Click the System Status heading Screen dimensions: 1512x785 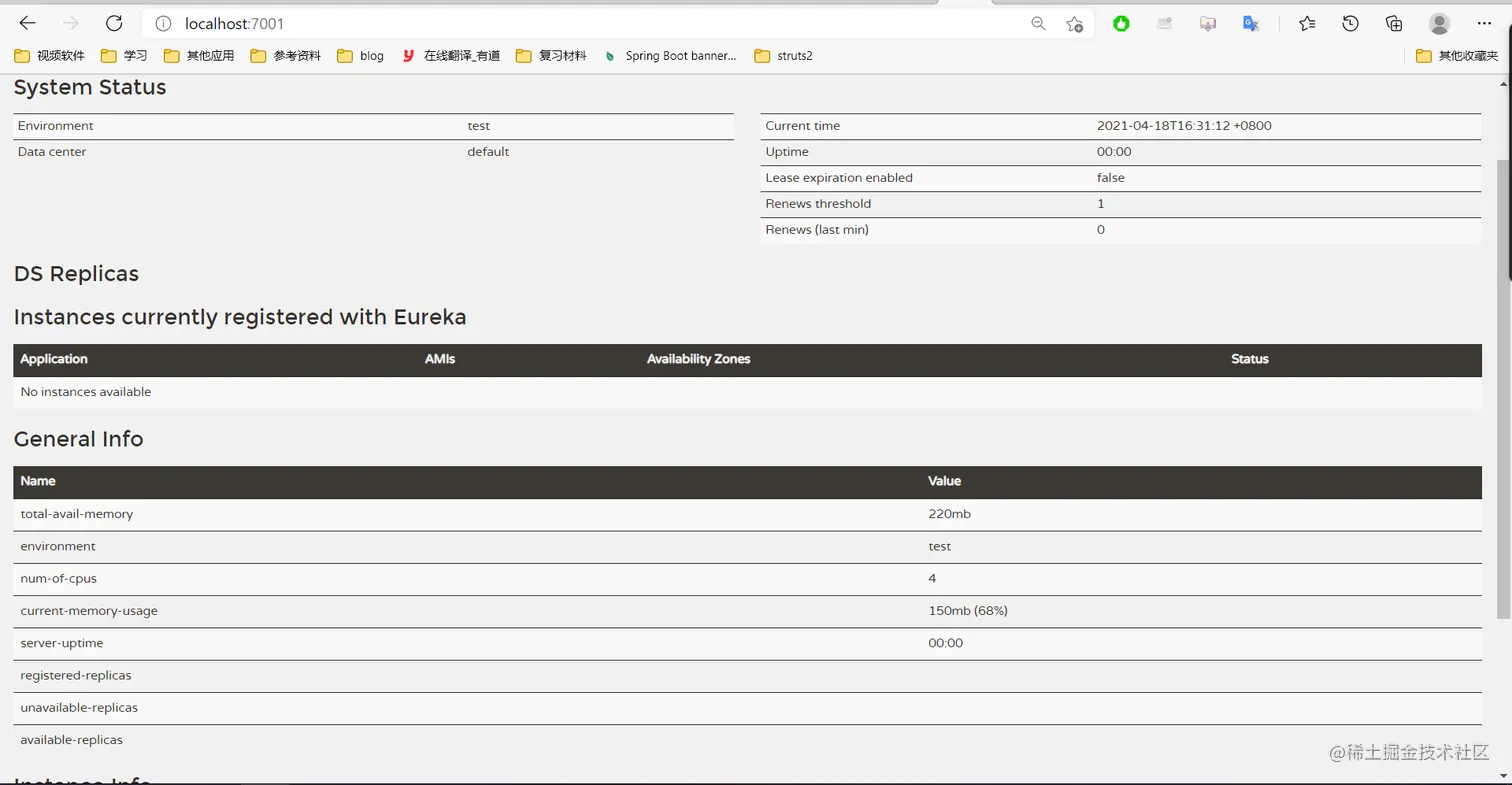(90, 87)
